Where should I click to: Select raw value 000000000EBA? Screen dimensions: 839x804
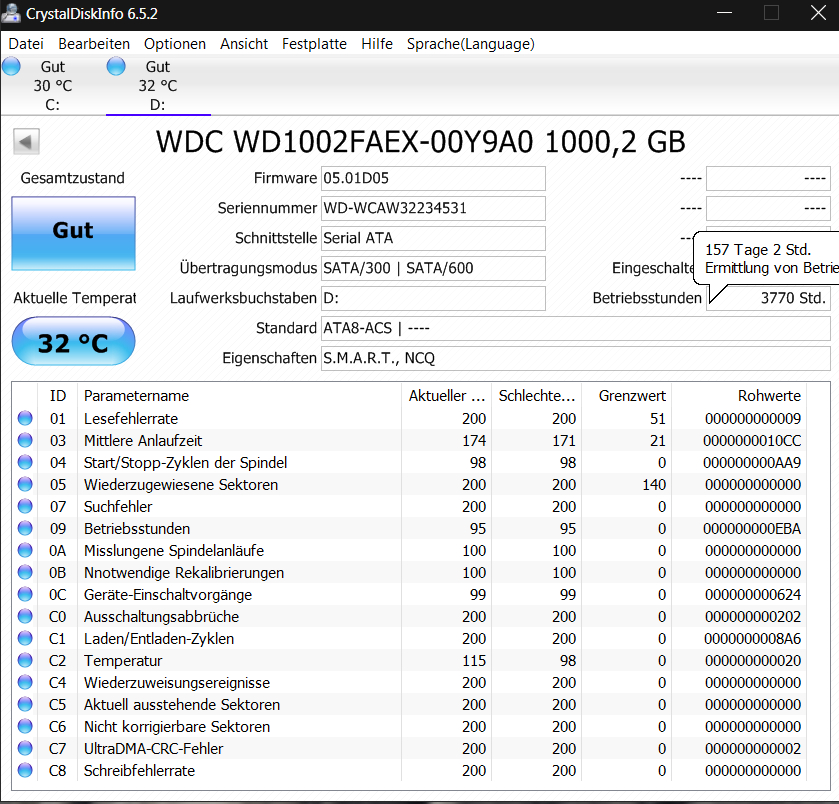[752, 529]
